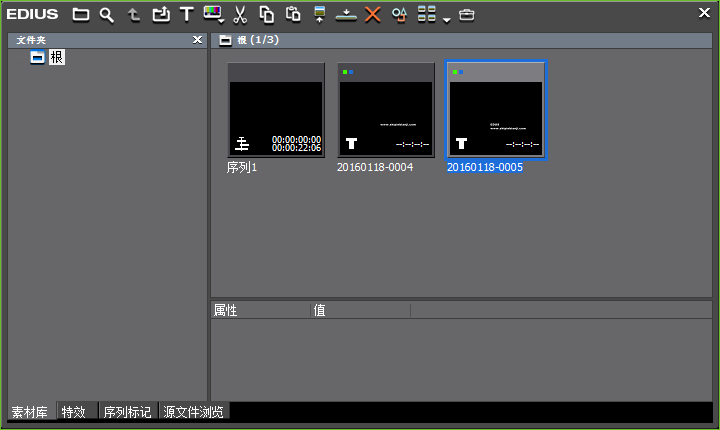This screenshot has width=720, height=430.
Task: Go up one folder level
Action: (134, 15)
